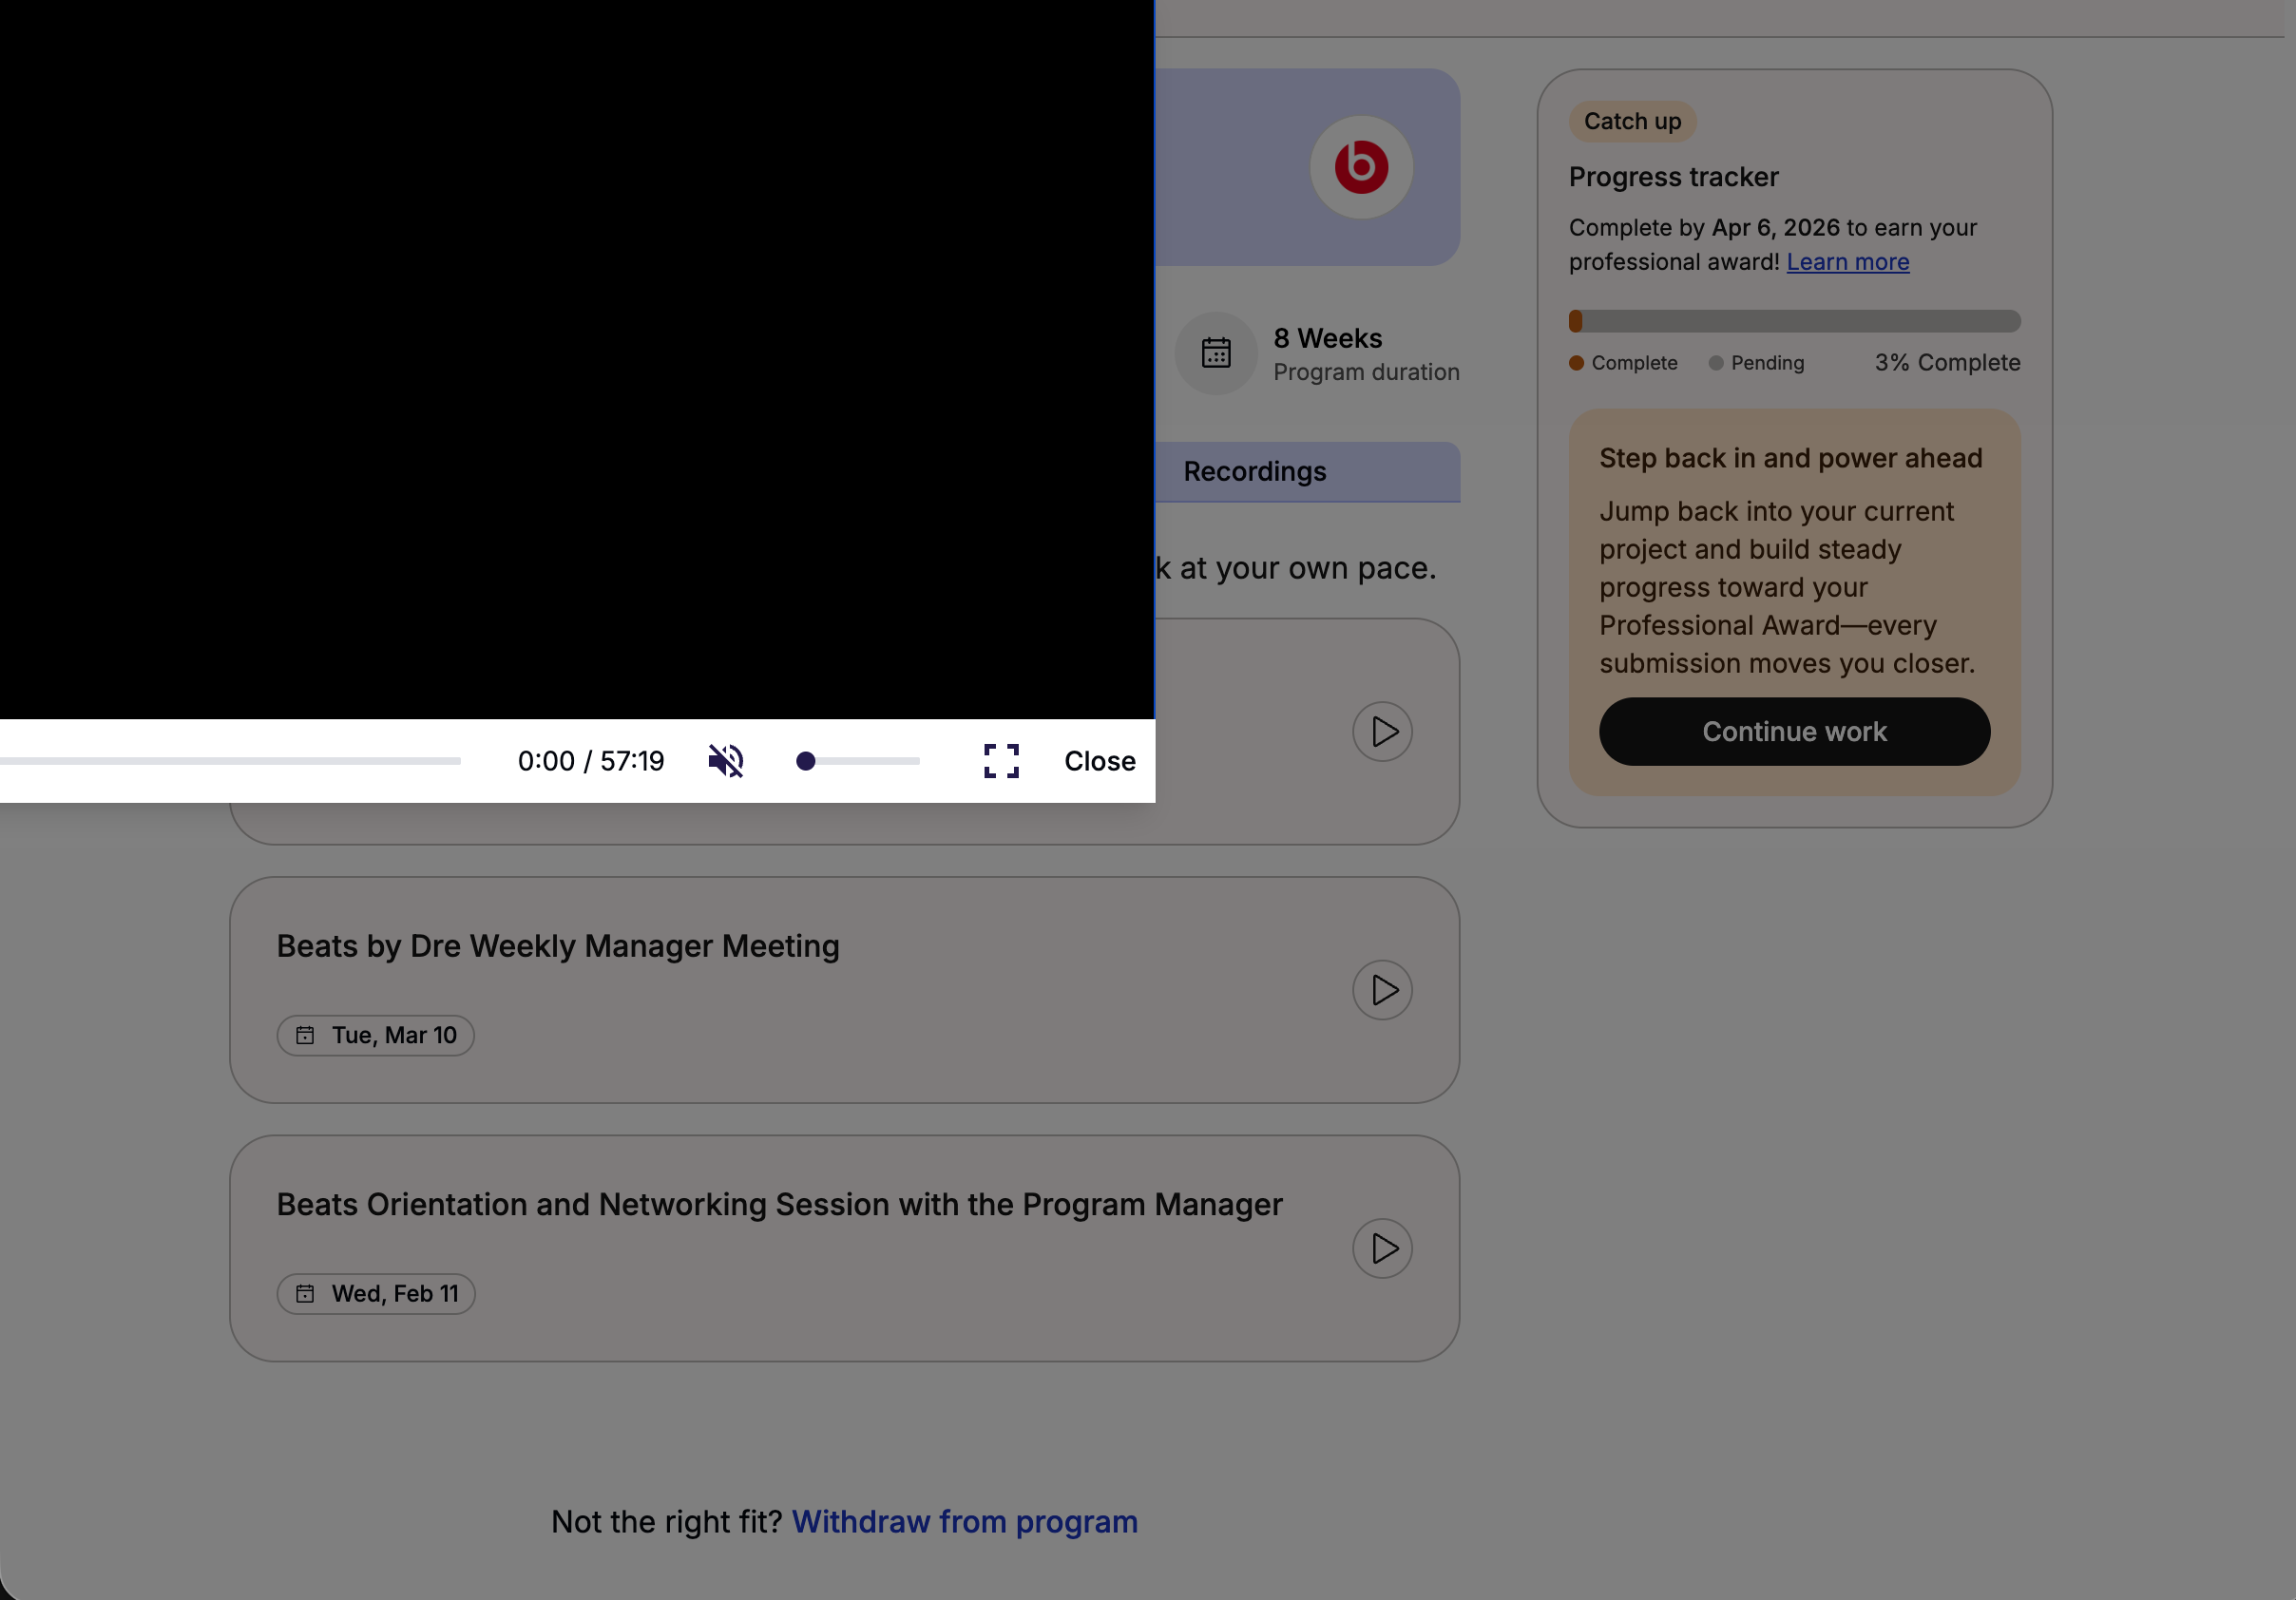Close the video player overlay

pyautogui.click(x=1099, y=761)
